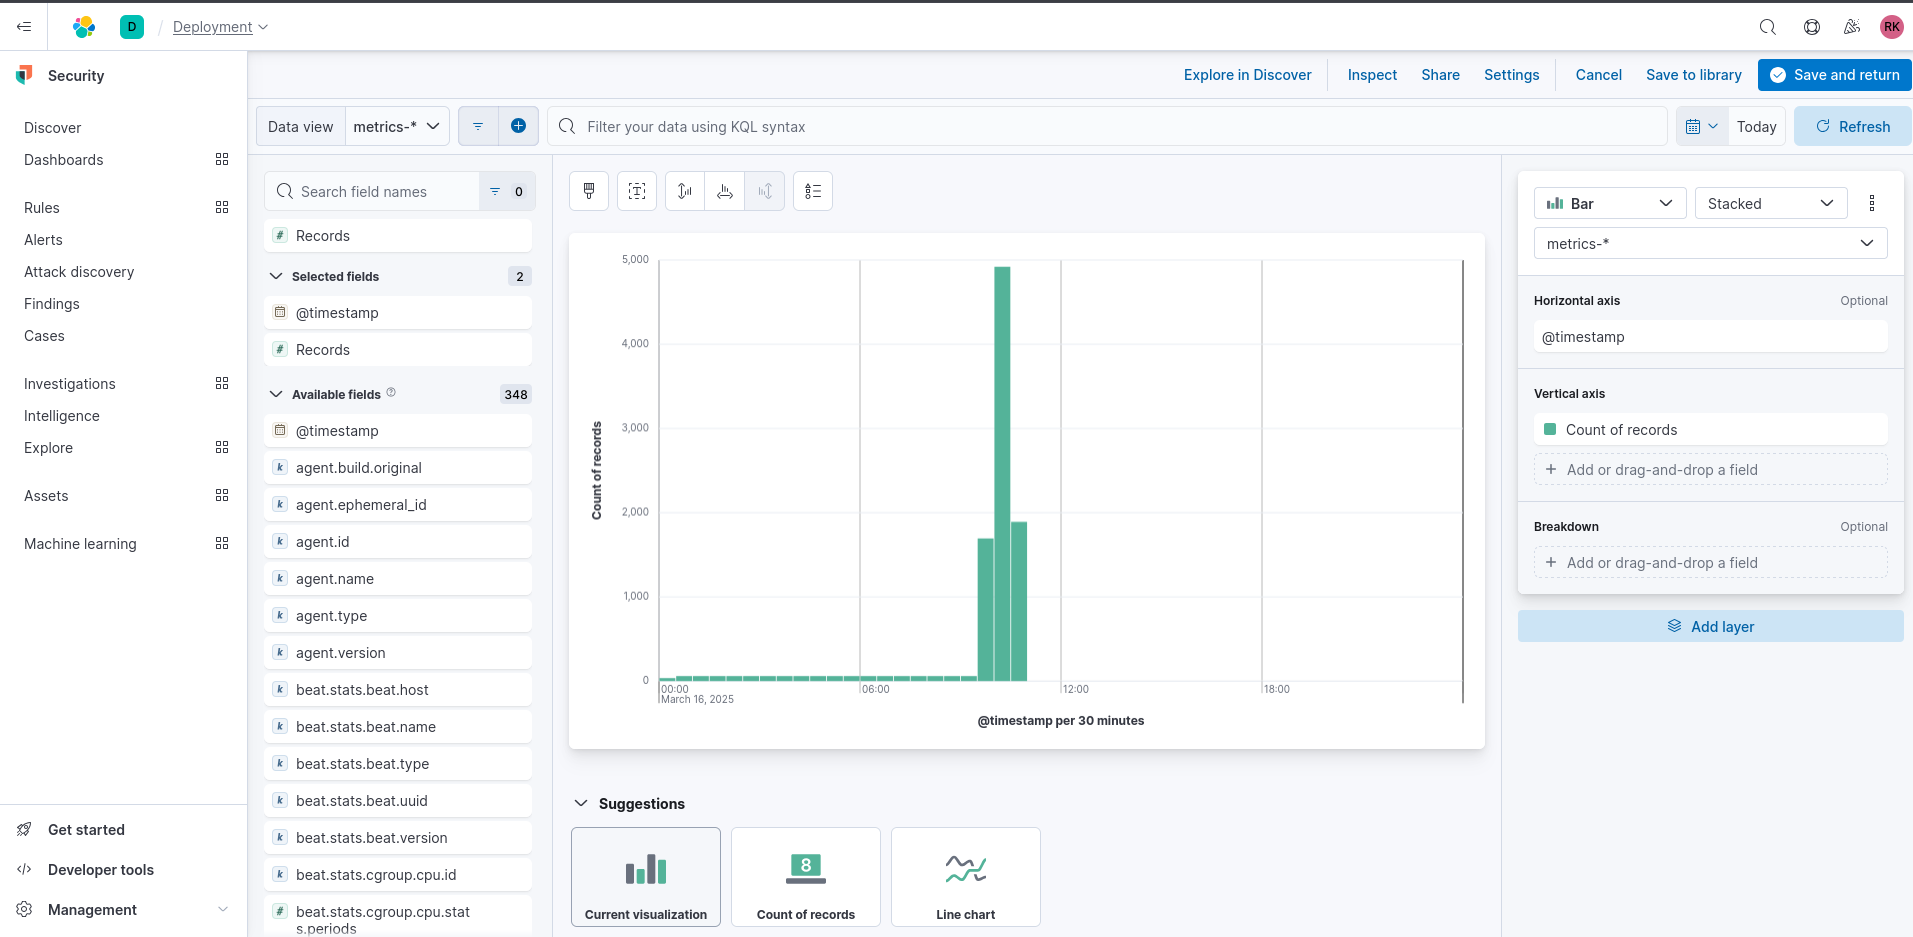The height and width of the screenshot is (937, 1913).
Task: Collapse the Selected fields section
Action: pos(276,276)
